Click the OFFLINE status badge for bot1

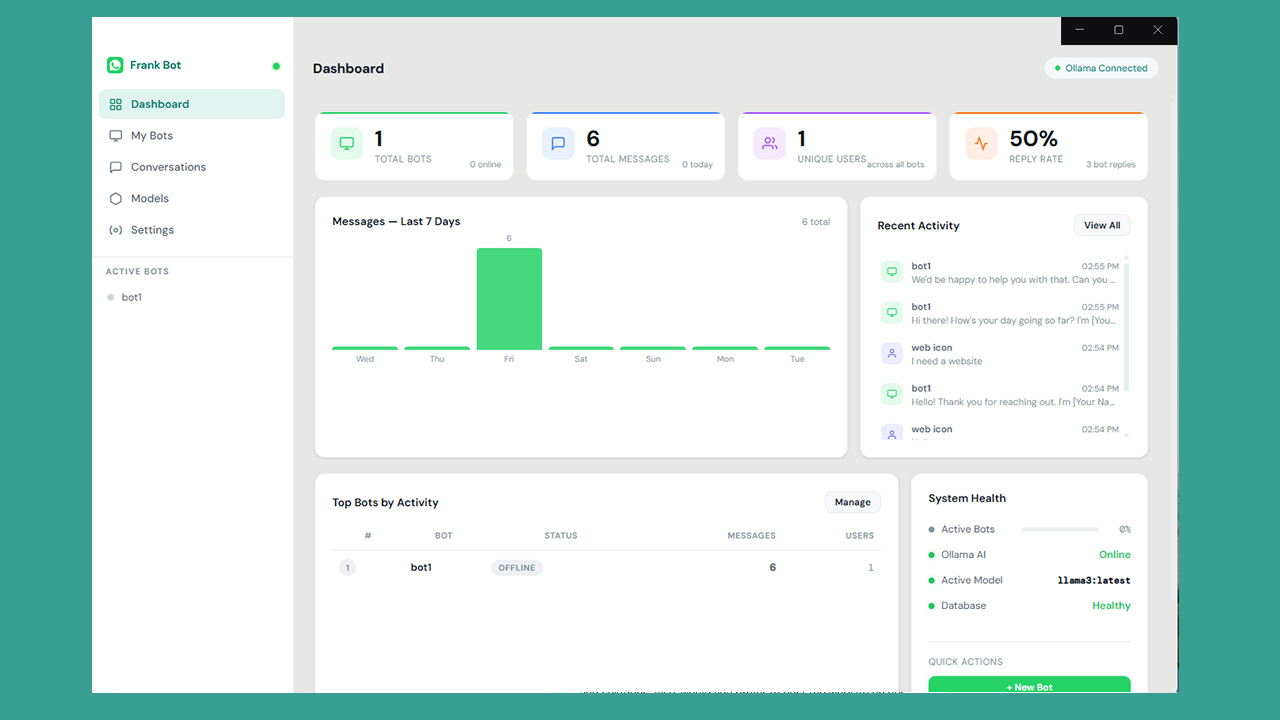(517, 568)
